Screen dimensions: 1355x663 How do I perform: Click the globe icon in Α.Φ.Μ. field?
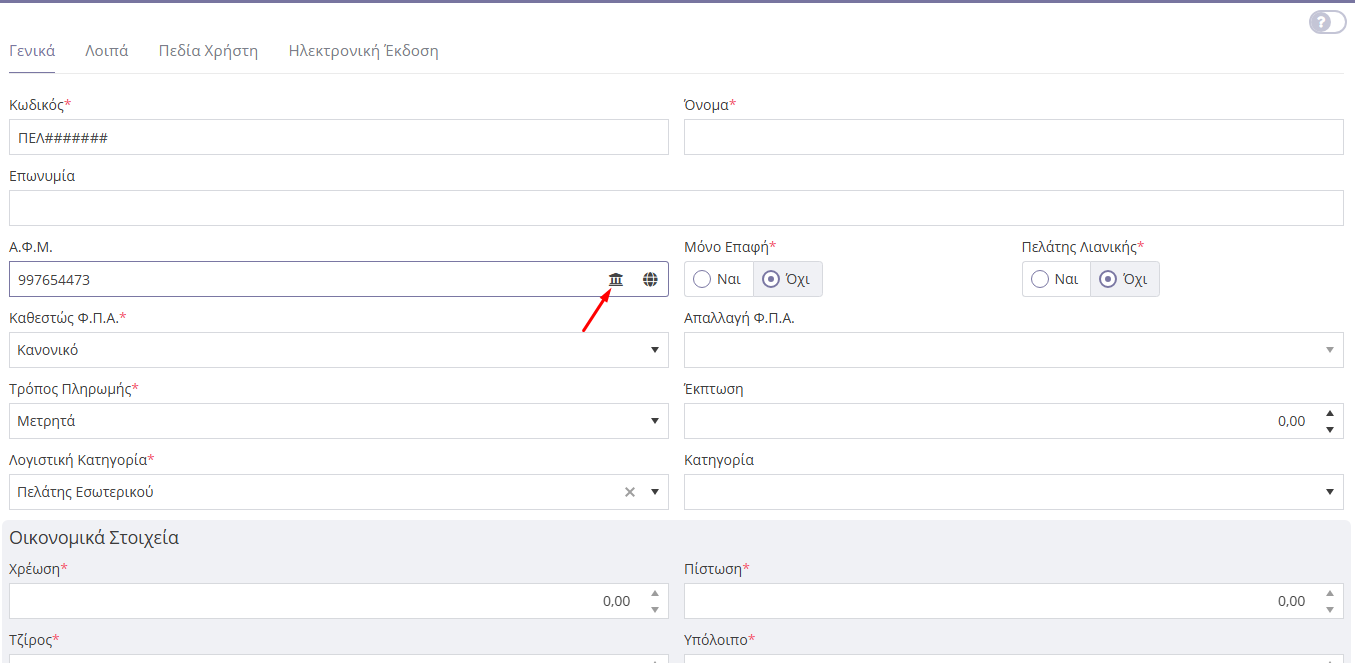tap(650, 280)
